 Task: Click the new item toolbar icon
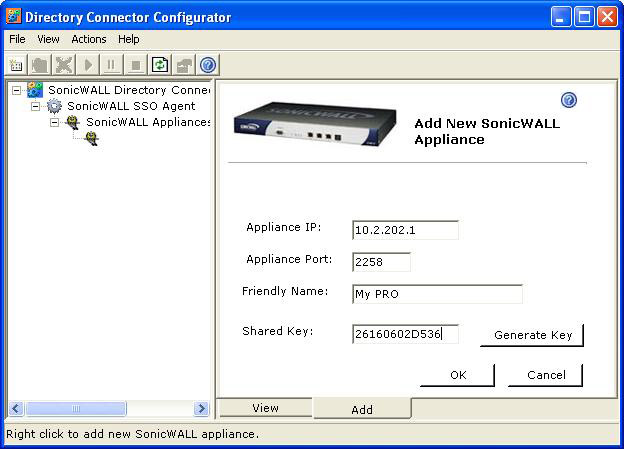coord(16,64)
